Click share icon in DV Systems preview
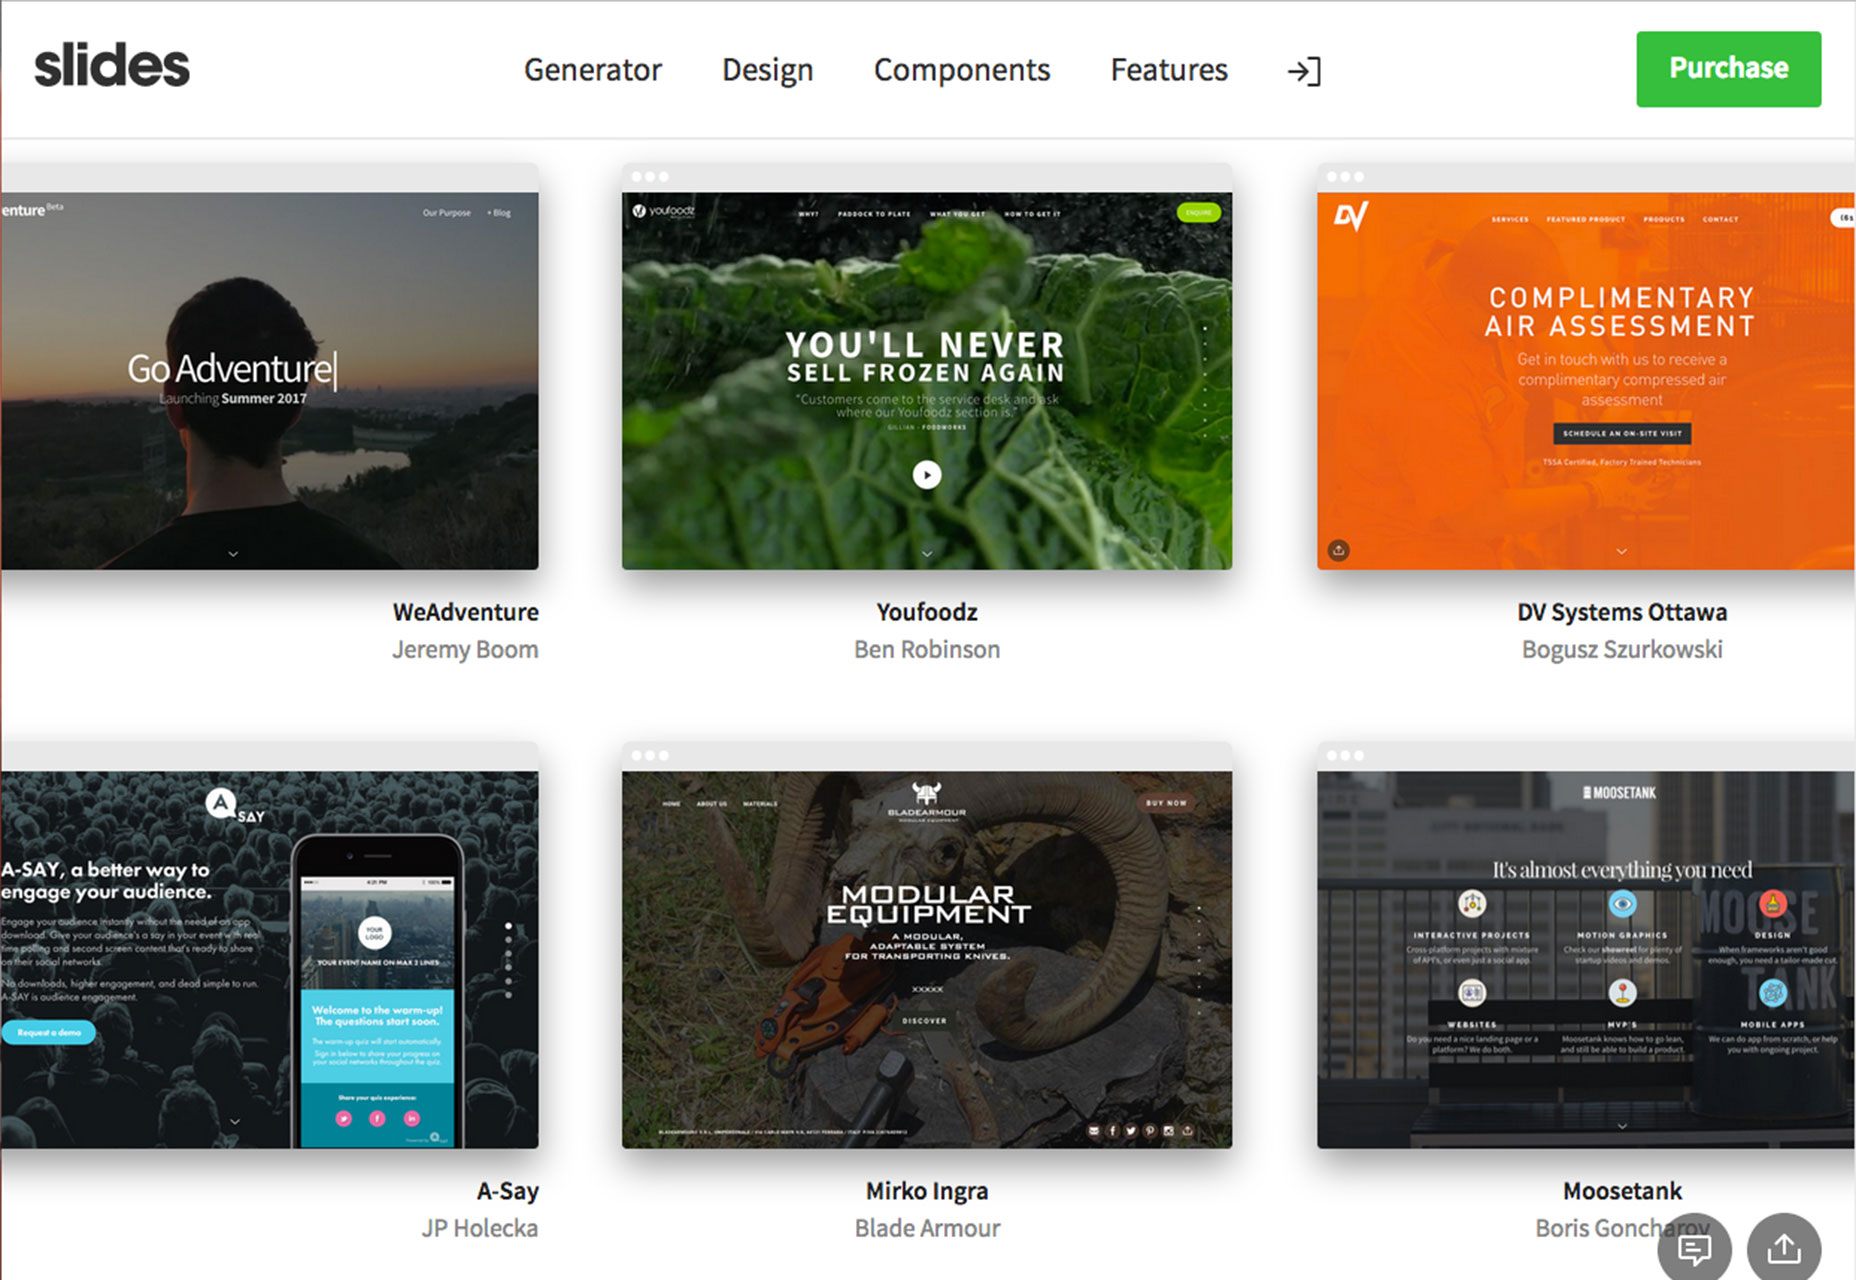 (x=1339, y=550)
